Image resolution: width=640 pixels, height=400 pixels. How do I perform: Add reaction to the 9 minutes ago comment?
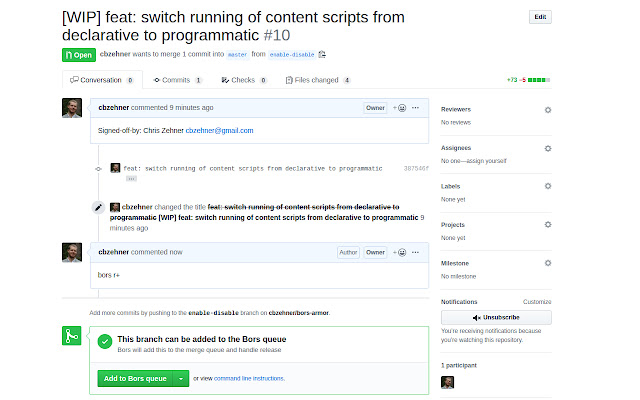click(x=400, y=108)
